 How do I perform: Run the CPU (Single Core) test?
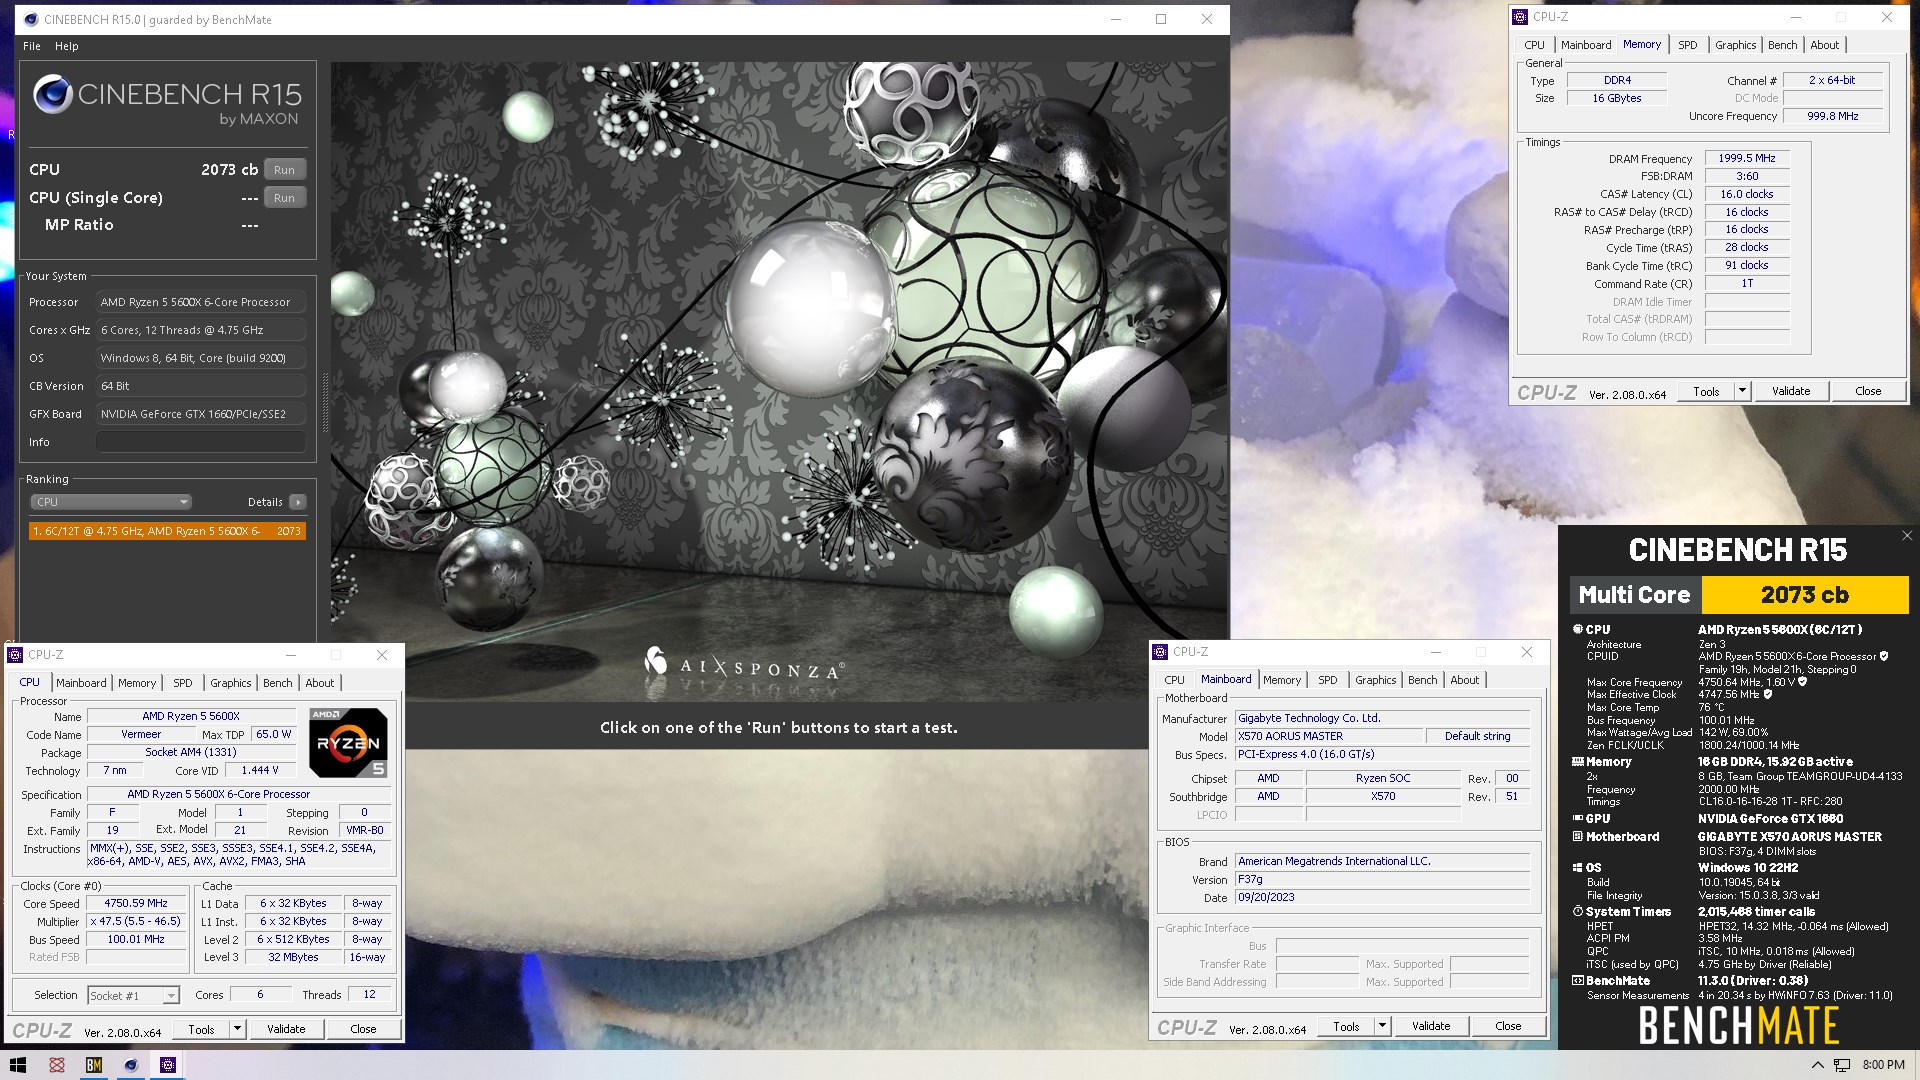tap(284, 198)
